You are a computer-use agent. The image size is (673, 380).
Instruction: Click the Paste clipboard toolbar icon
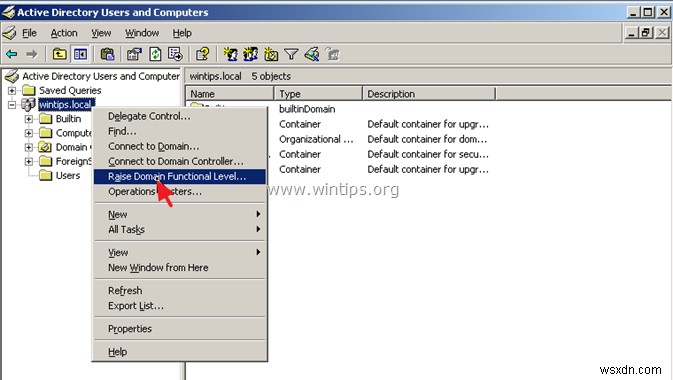(x=107, y=54)
